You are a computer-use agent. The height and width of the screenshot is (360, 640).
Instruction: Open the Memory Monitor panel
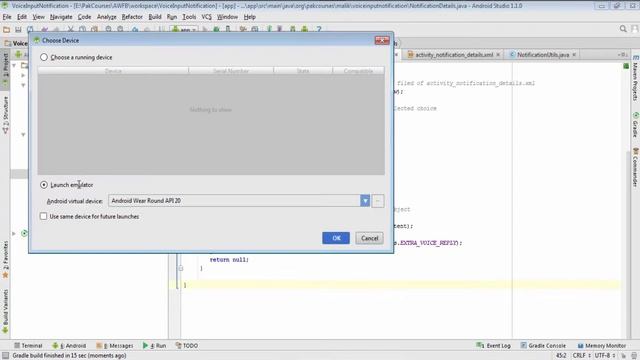pyautogui.click(x=602, y=345)
